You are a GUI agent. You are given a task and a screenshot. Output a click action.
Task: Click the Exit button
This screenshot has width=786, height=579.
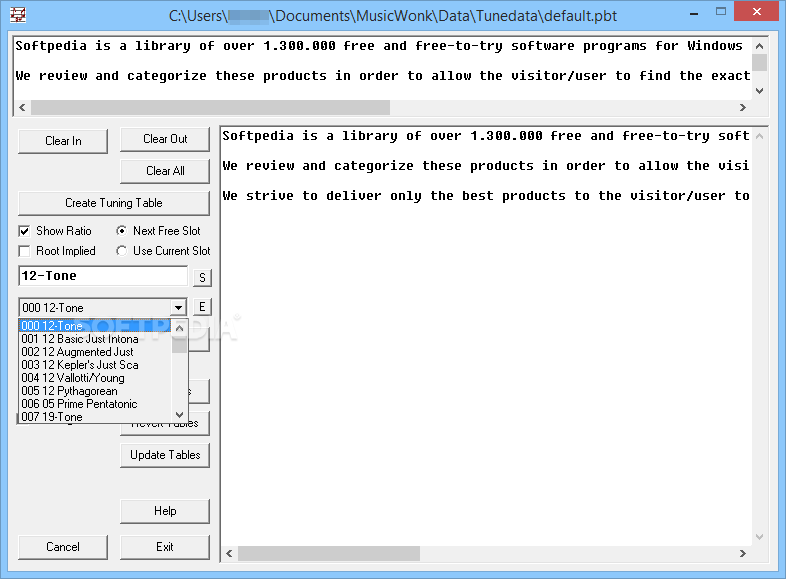click(165, 547)
